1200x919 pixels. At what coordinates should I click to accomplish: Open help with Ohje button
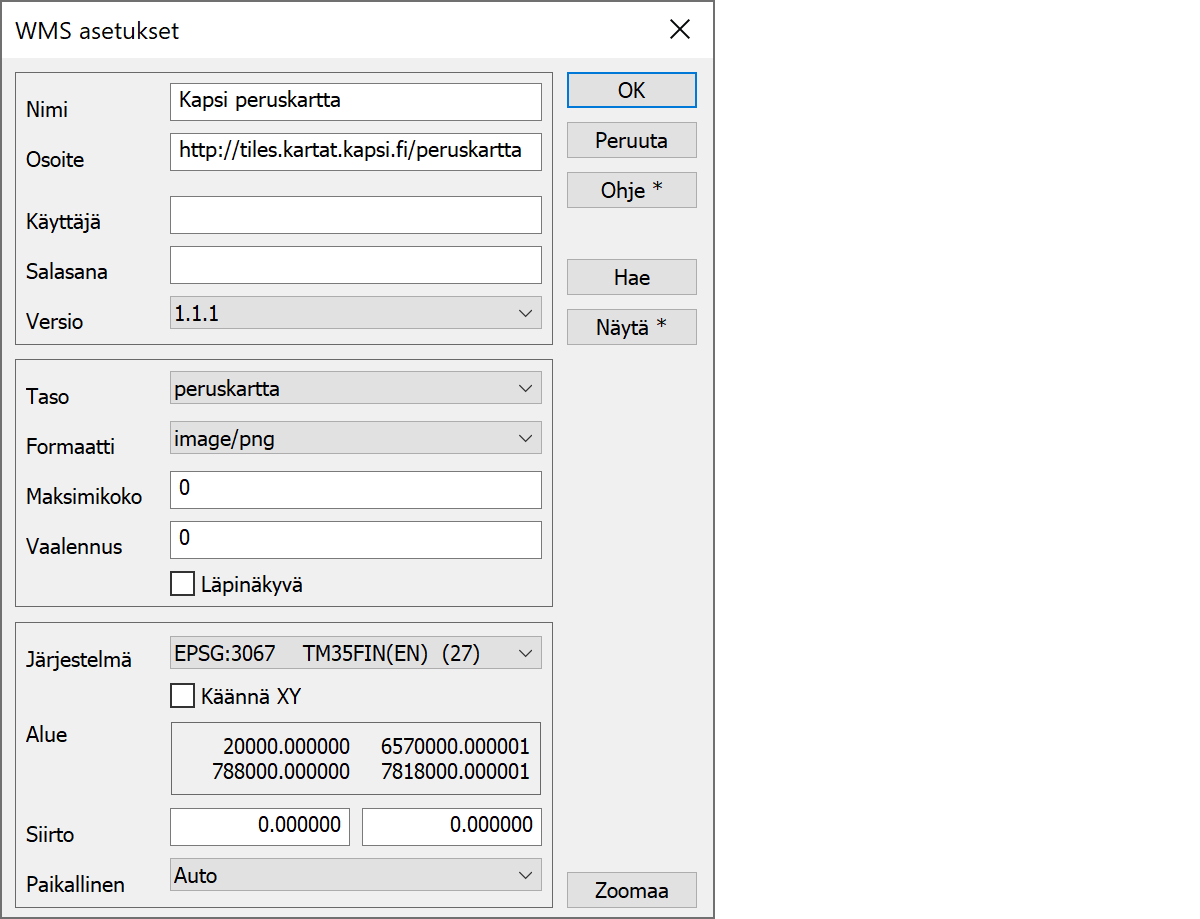pyautogui.click(x=631, y=190)
